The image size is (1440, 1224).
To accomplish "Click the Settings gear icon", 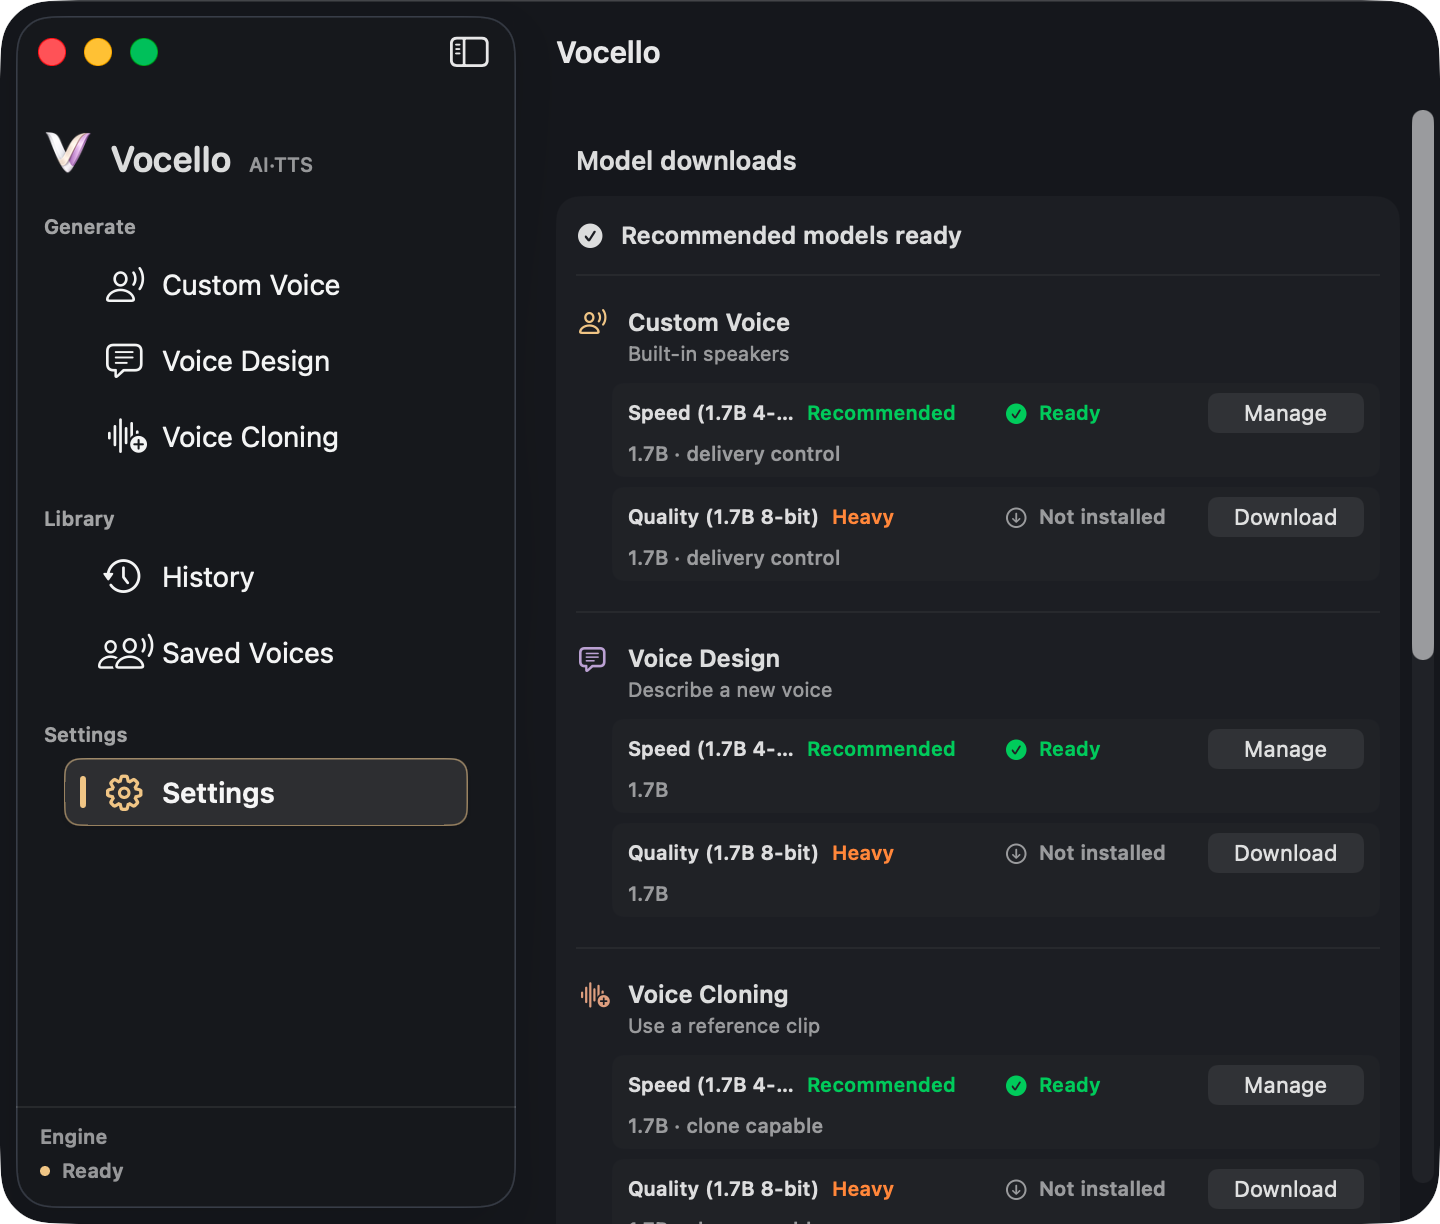I will click(124, 793).
